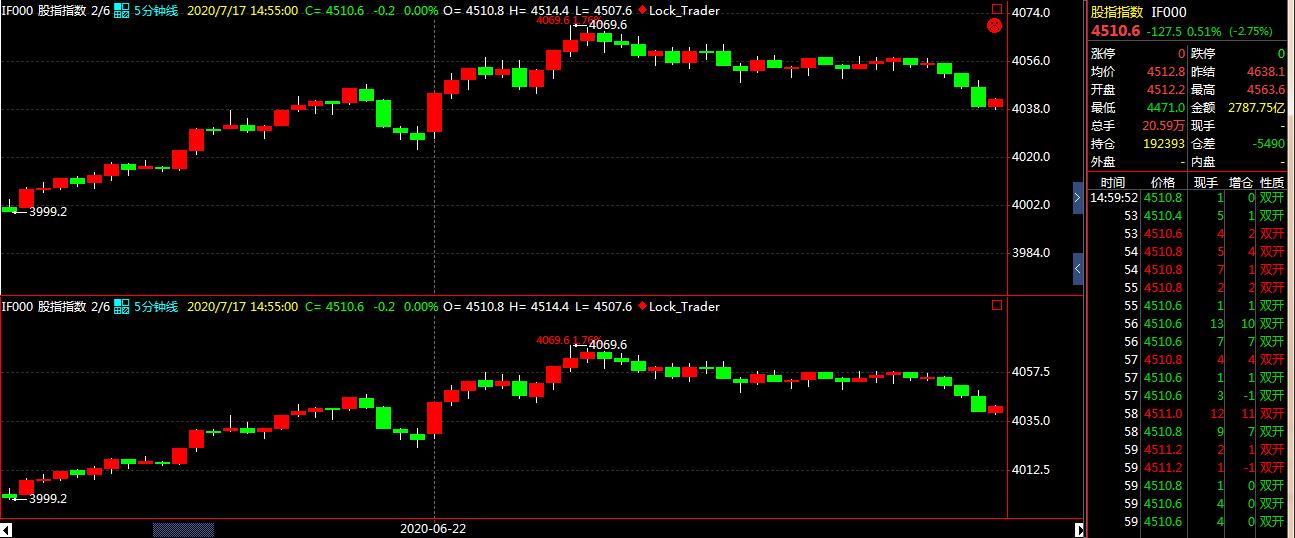The width and height of the screenshot is (1295, 538).
Task: Click the IF000 股指指数 title in top pane
Action: pyautogui.click(x=44, y=11)
